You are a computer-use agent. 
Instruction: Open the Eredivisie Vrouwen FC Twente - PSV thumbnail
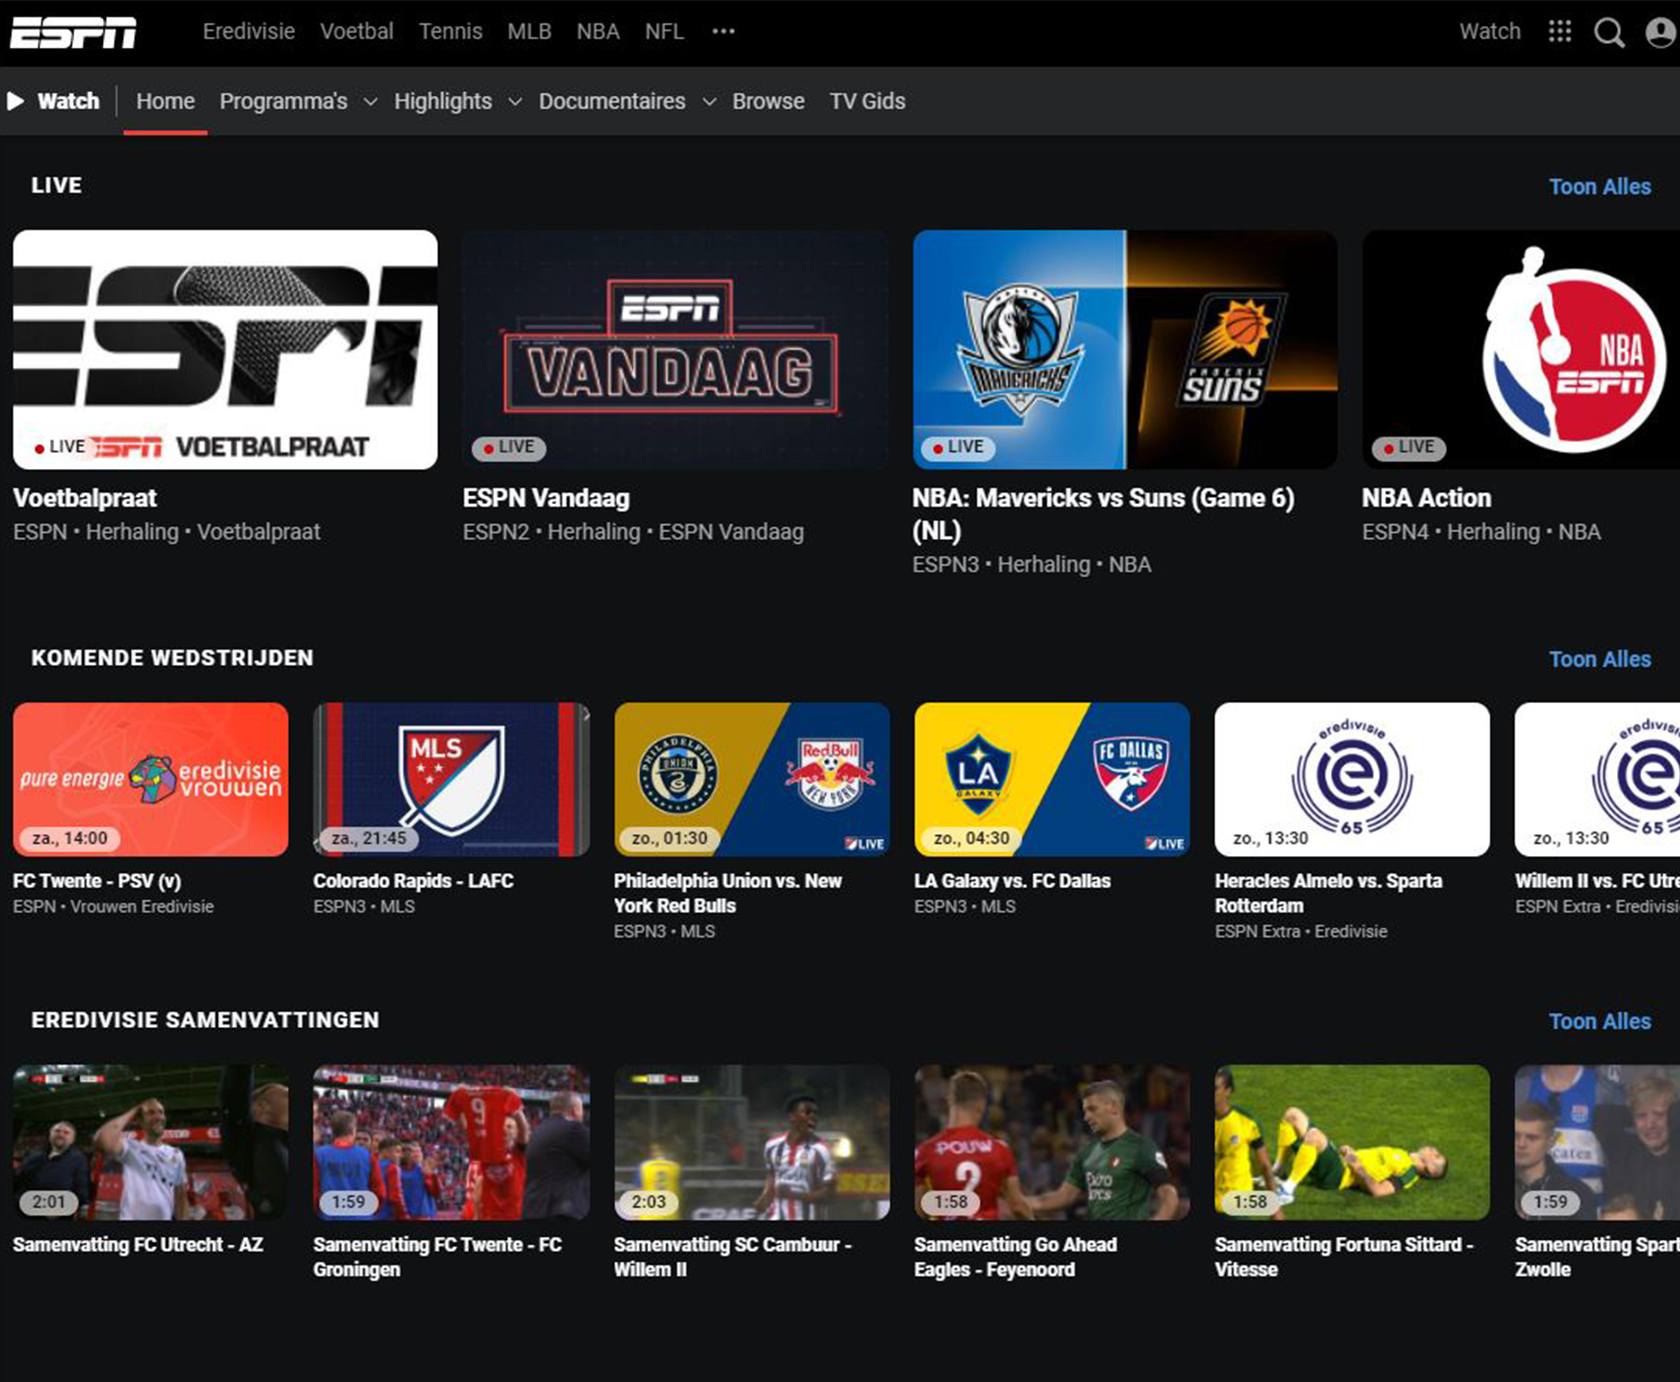pyautogui.click(x=151, y=779)
